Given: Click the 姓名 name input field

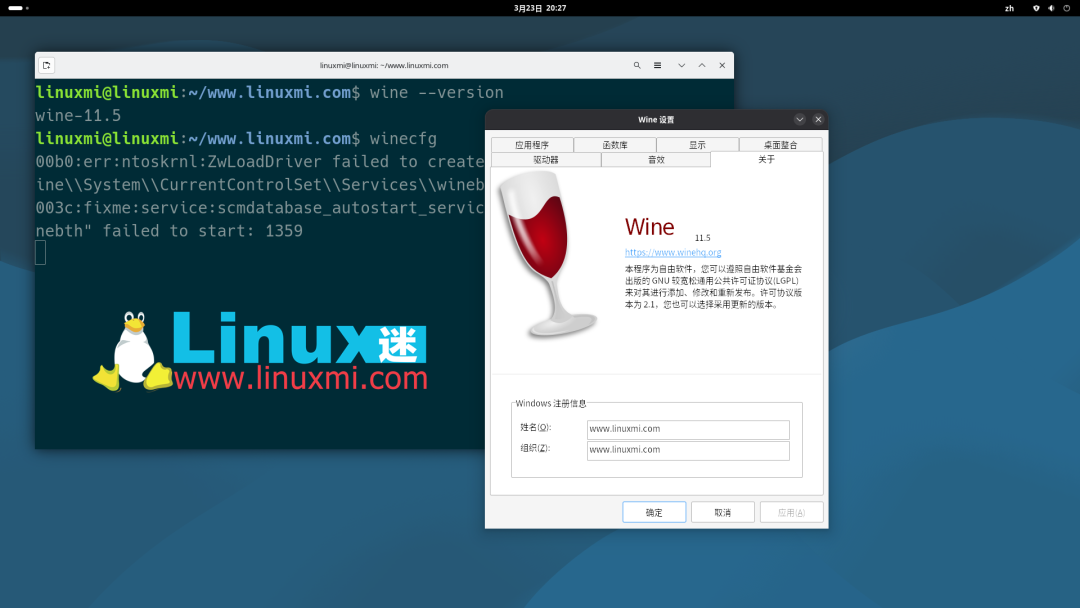Looking at the screenshot, I should click(687, 429).
